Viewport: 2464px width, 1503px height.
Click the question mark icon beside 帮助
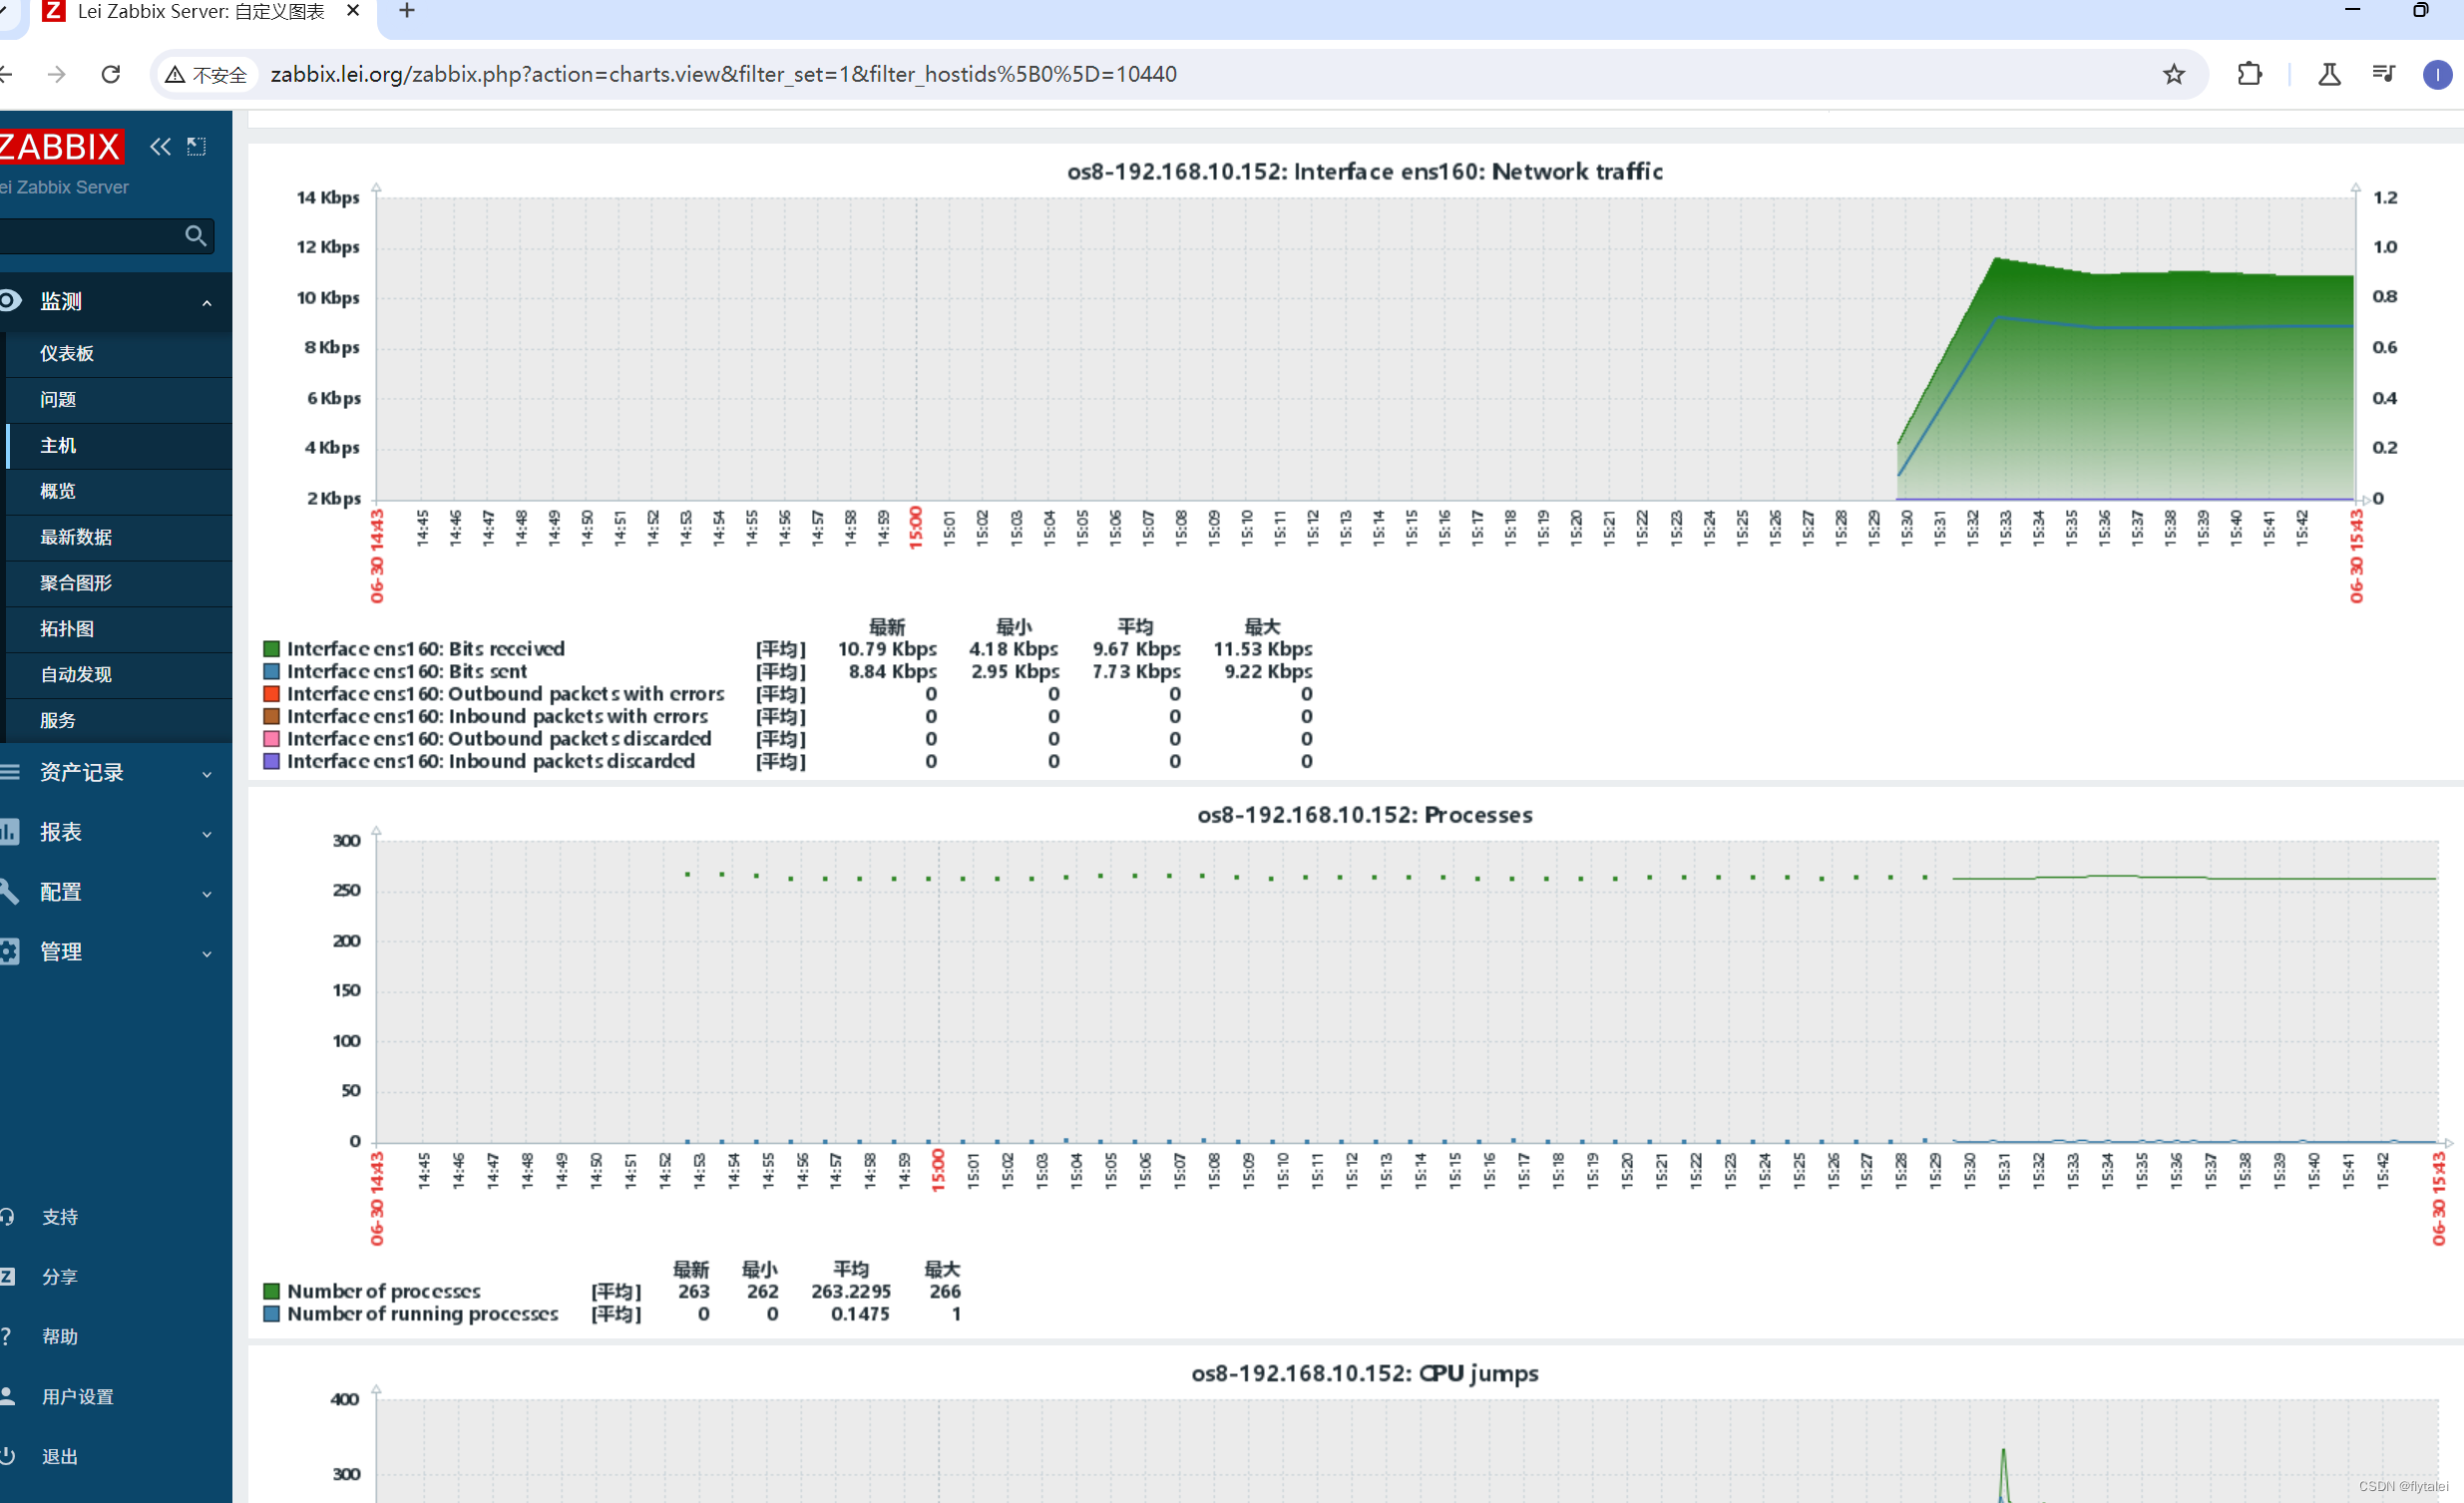[x=6, y=1337]
